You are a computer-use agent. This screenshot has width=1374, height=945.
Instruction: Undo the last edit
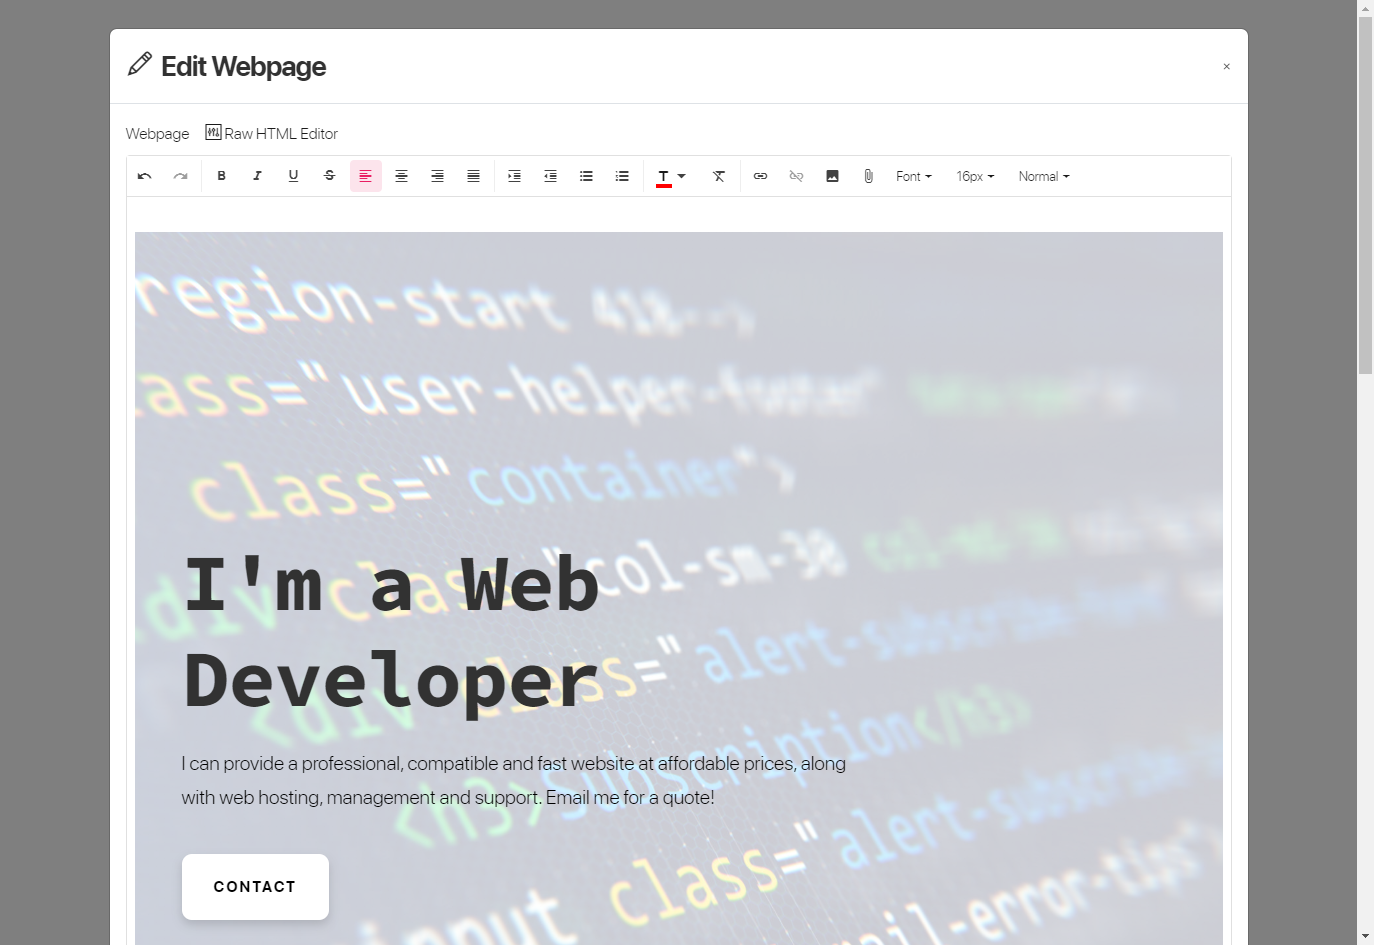coord(145,176)
